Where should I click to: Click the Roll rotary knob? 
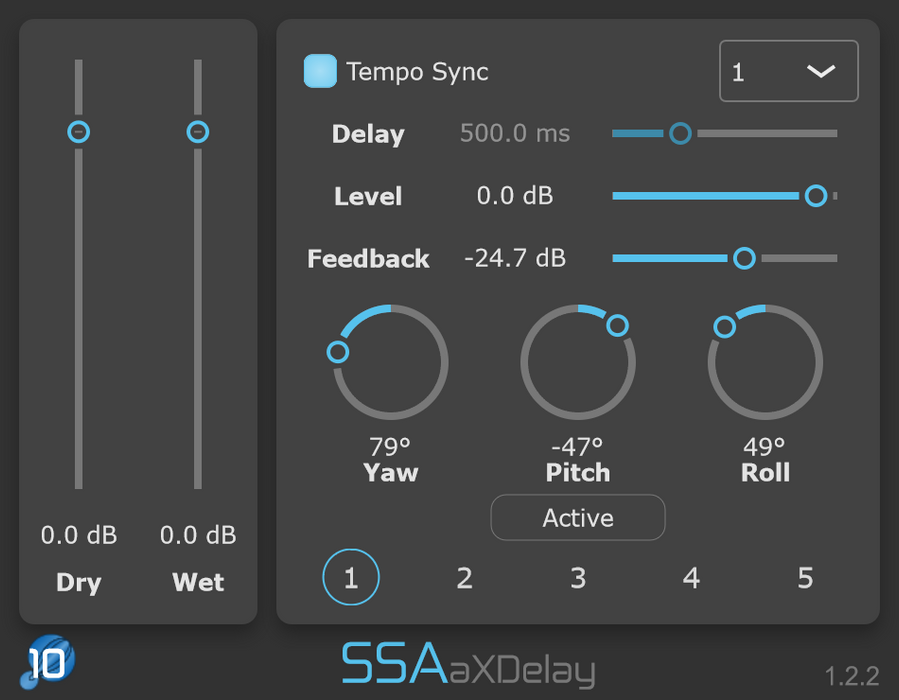click(x=765, y=362)
